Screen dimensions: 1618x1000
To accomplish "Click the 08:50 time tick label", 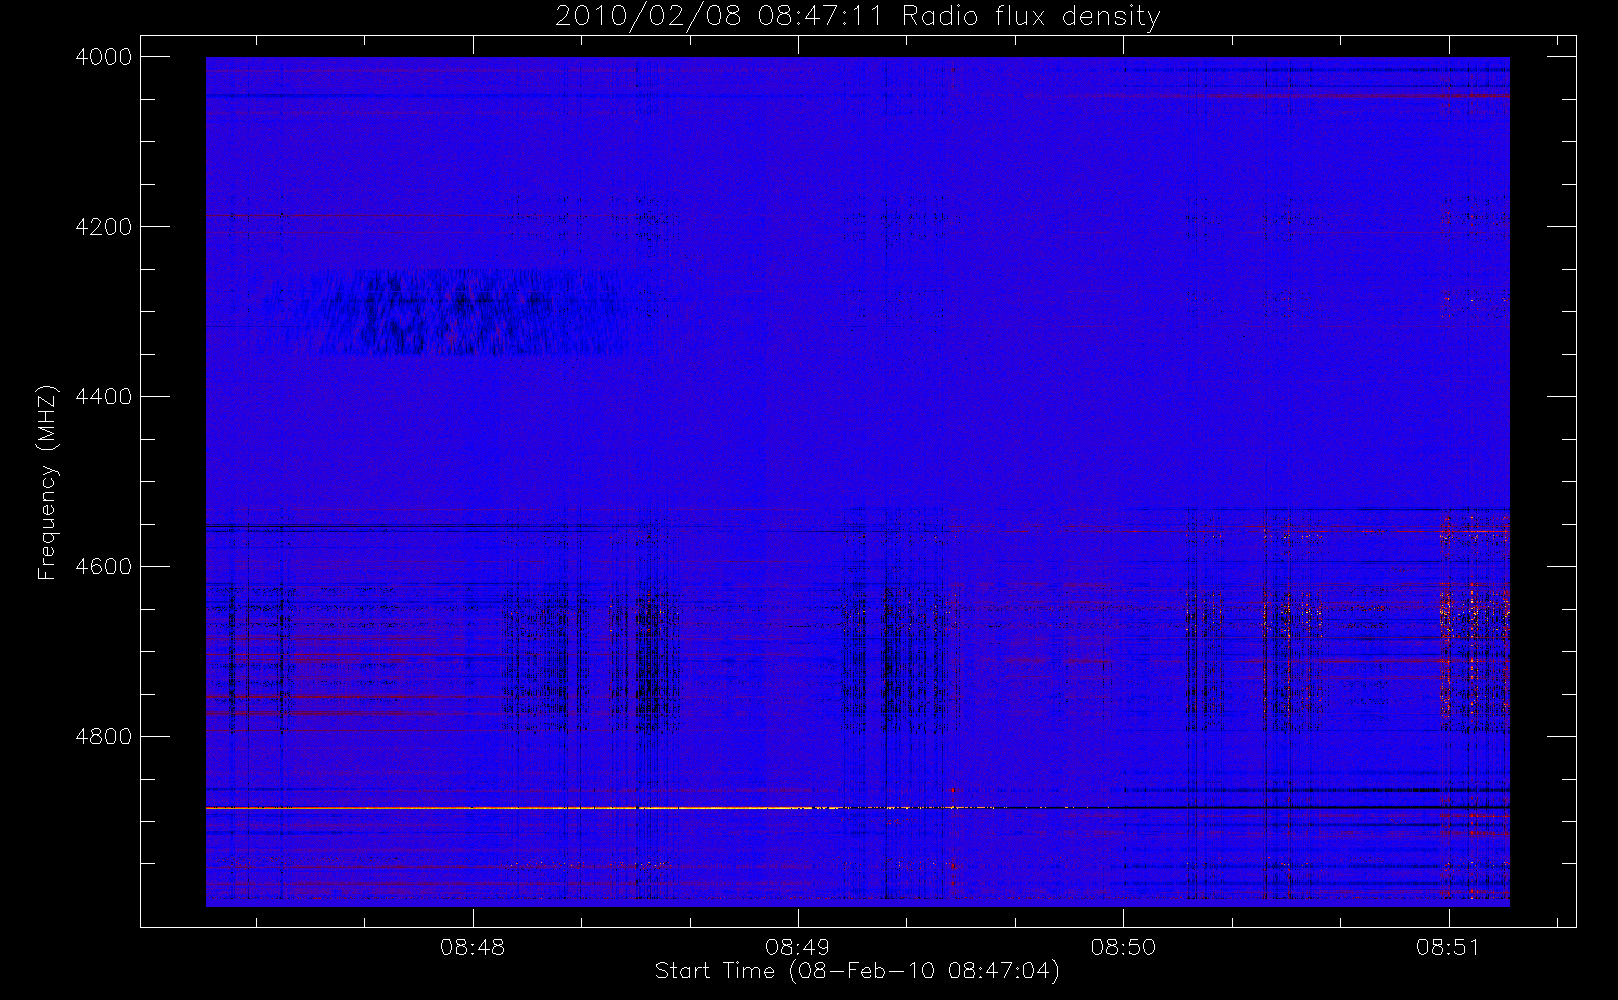I will tap(1123, 947).
